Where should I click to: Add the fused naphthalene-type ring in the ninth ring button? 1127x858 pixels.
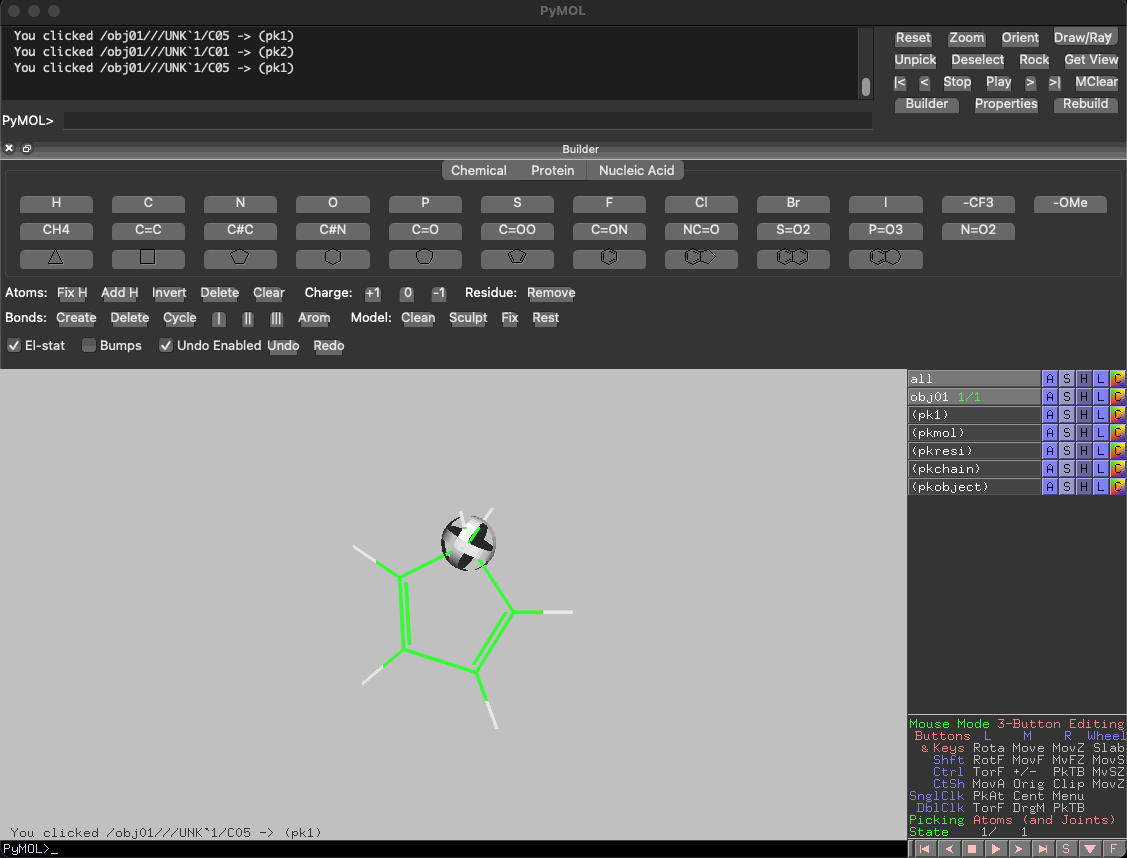pyautogui.click(x=793, y=257)
